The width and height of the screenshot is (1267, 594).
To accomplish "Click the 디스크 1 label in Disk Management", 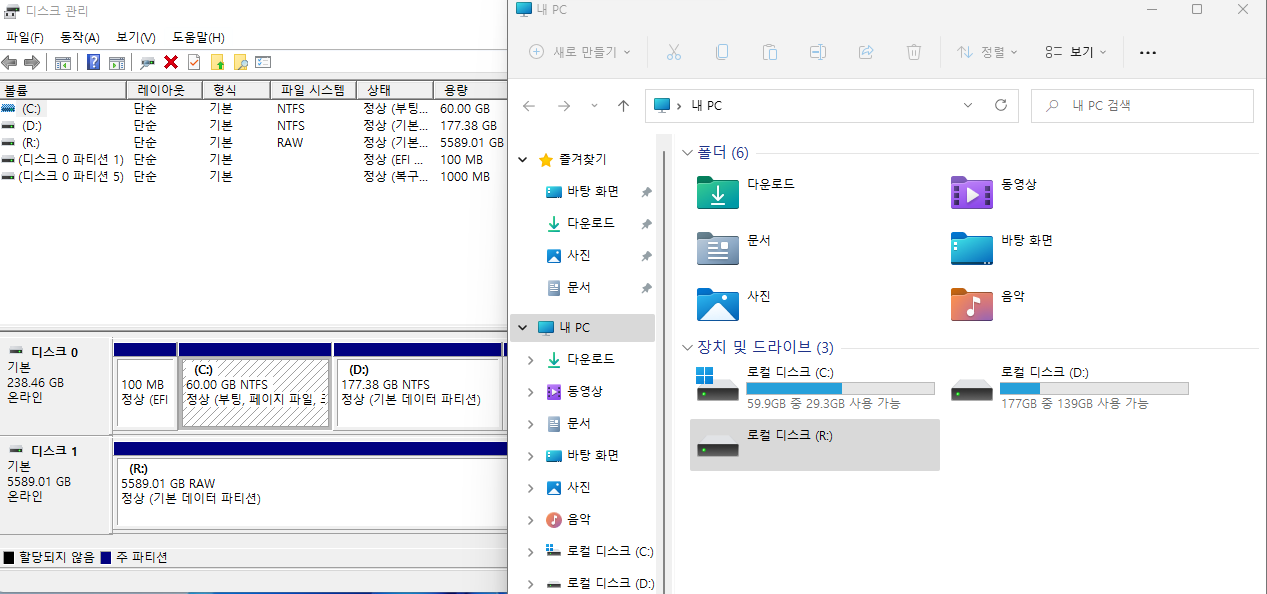I will 54,451.
